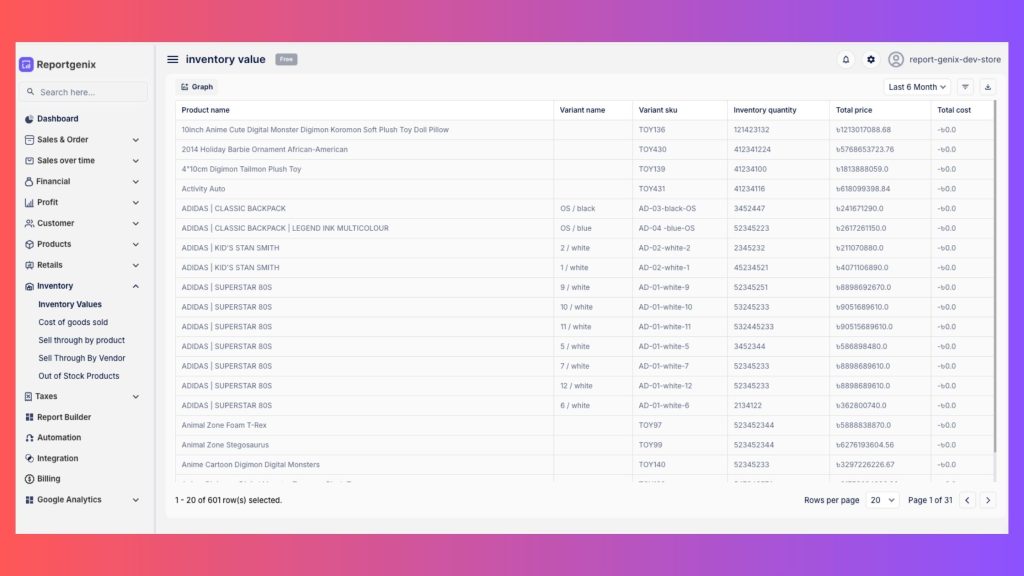The height and width of the screenshot is (576, 1024).
Task: Click 'Anime Cartoon Digimon Digital Monsters' product
Action: click(251, 465)
